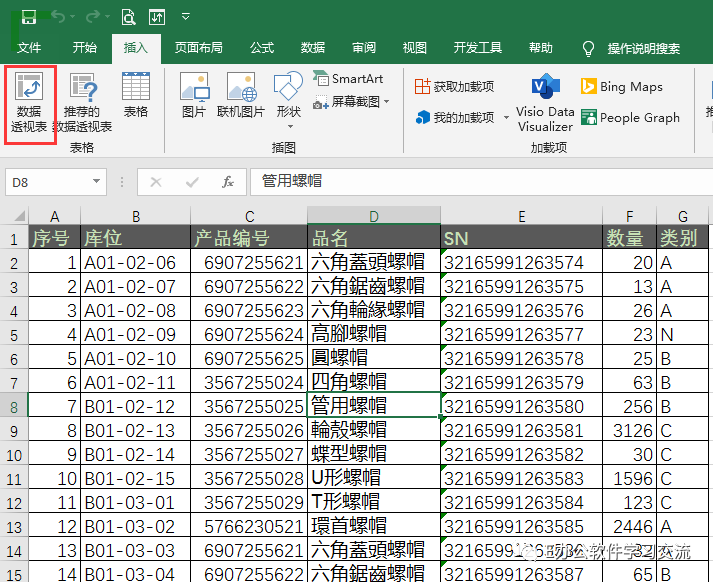The width and height of the screenshot is (713, 582).
Task: Open People Graph add-in
Action: click(630, 118)
